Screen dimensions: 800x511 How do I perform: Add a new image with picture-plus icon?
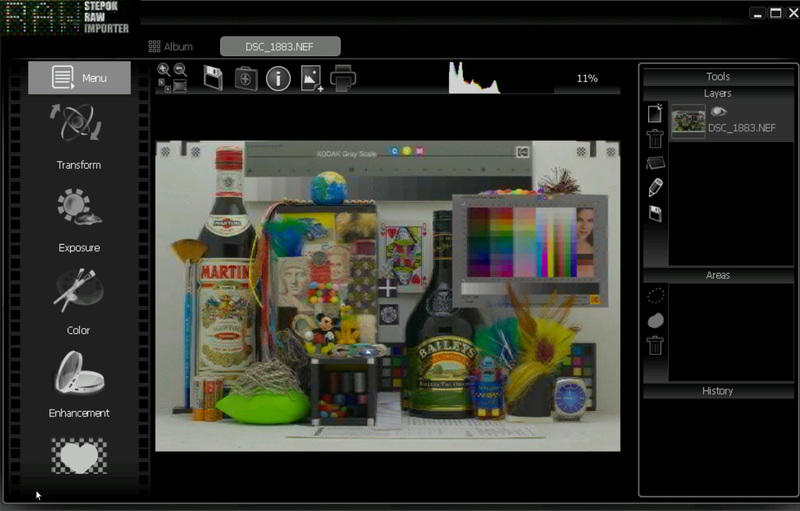(311, 78)
